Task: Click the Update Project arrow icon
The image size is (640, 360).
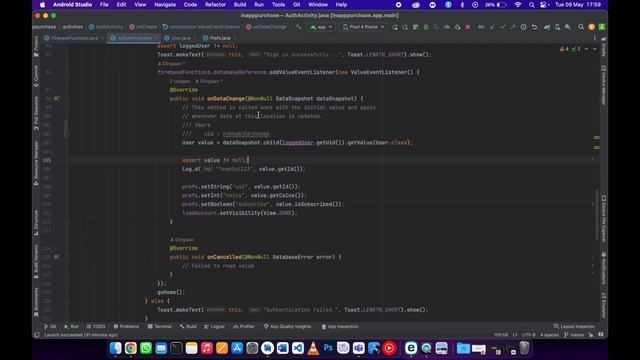Action: tap(492, 27)
